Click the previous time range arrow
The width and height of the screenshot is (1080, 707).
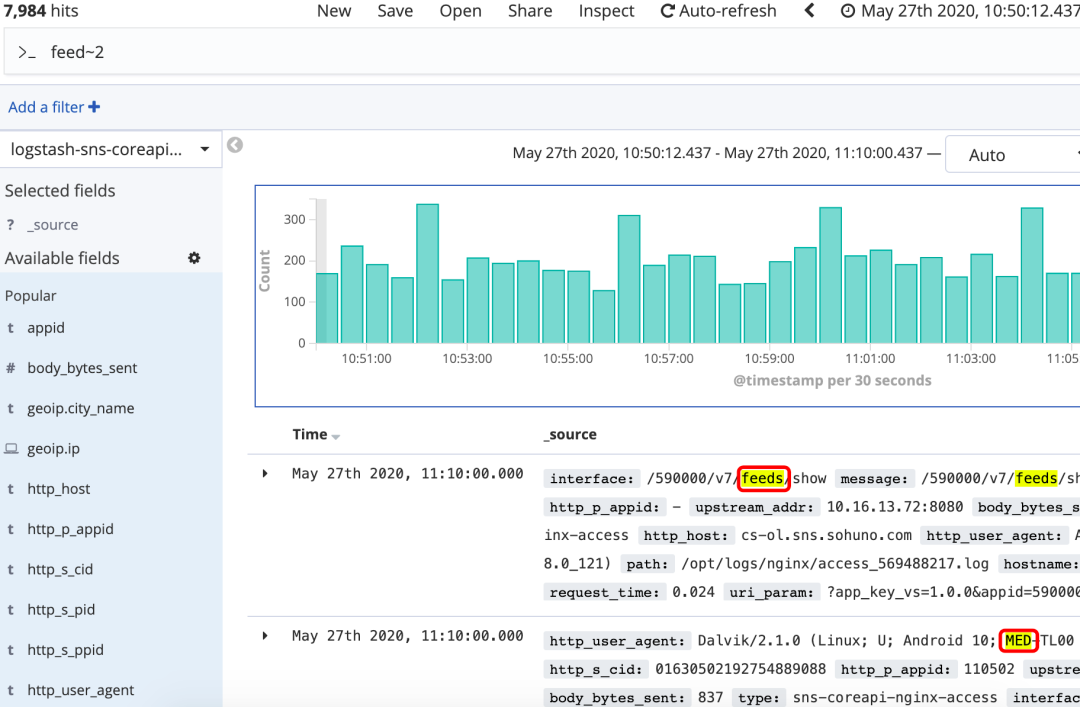810,11
